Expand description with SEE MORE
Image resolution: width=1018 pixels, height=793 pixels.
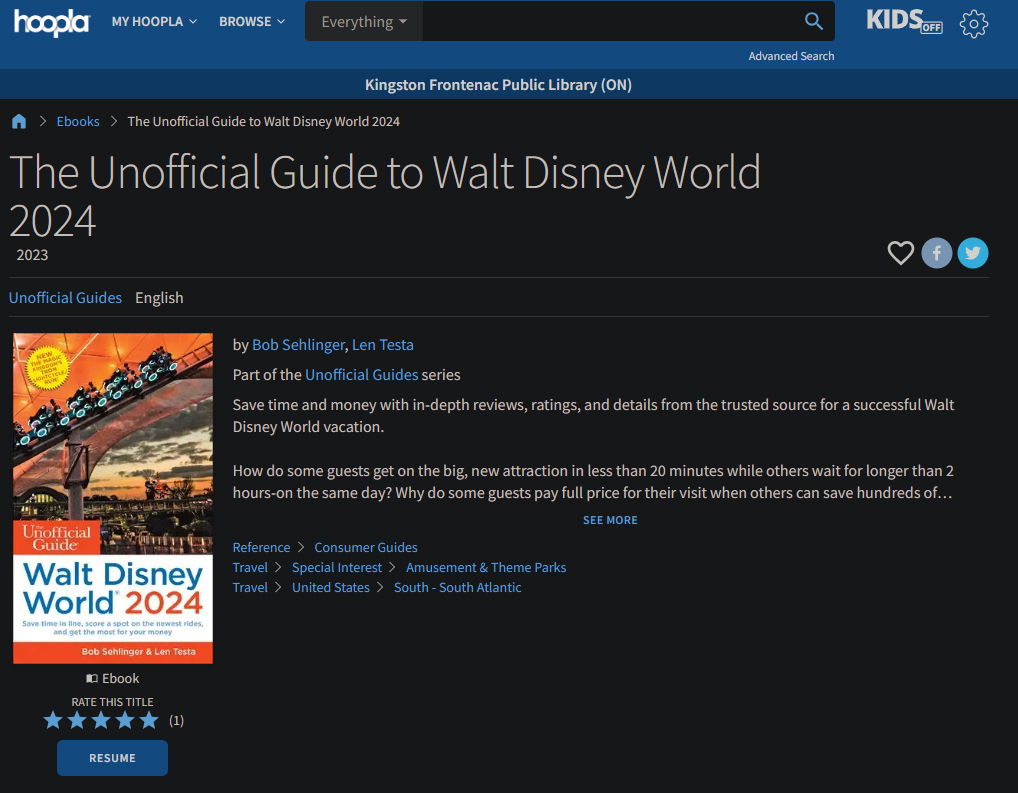610,520
